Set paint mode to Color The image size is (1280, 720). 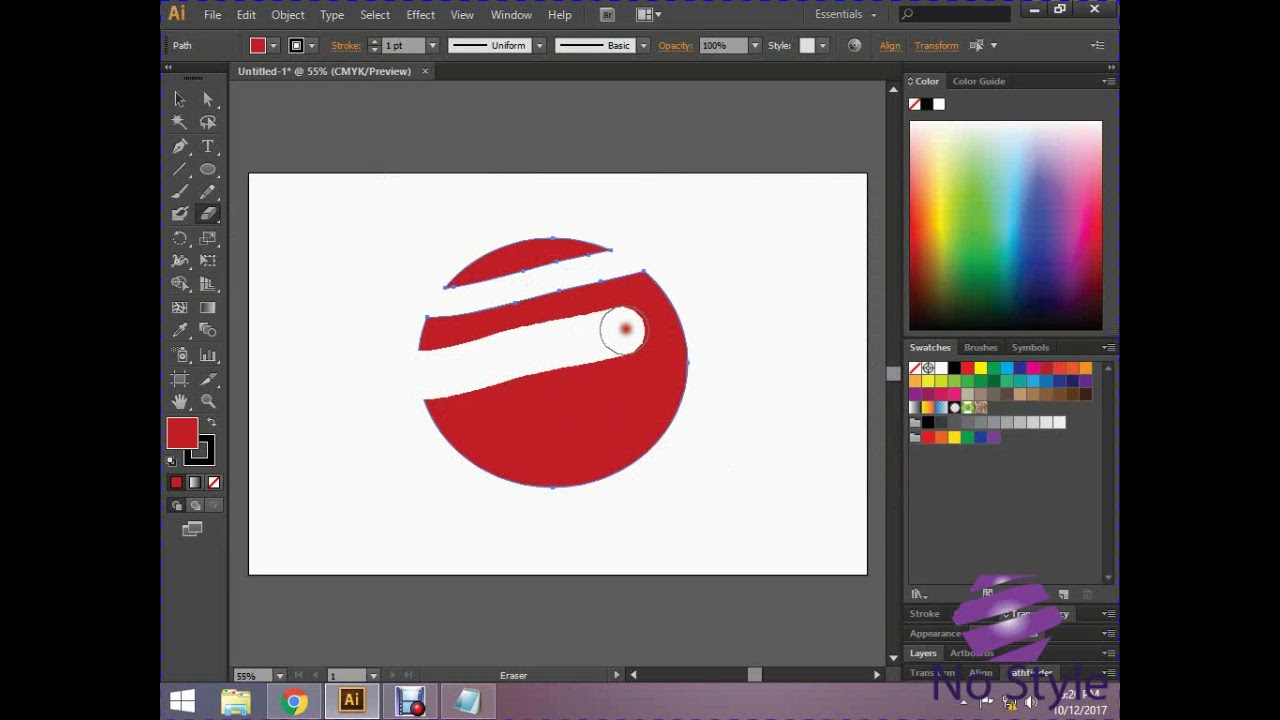(x=176, y=482)
